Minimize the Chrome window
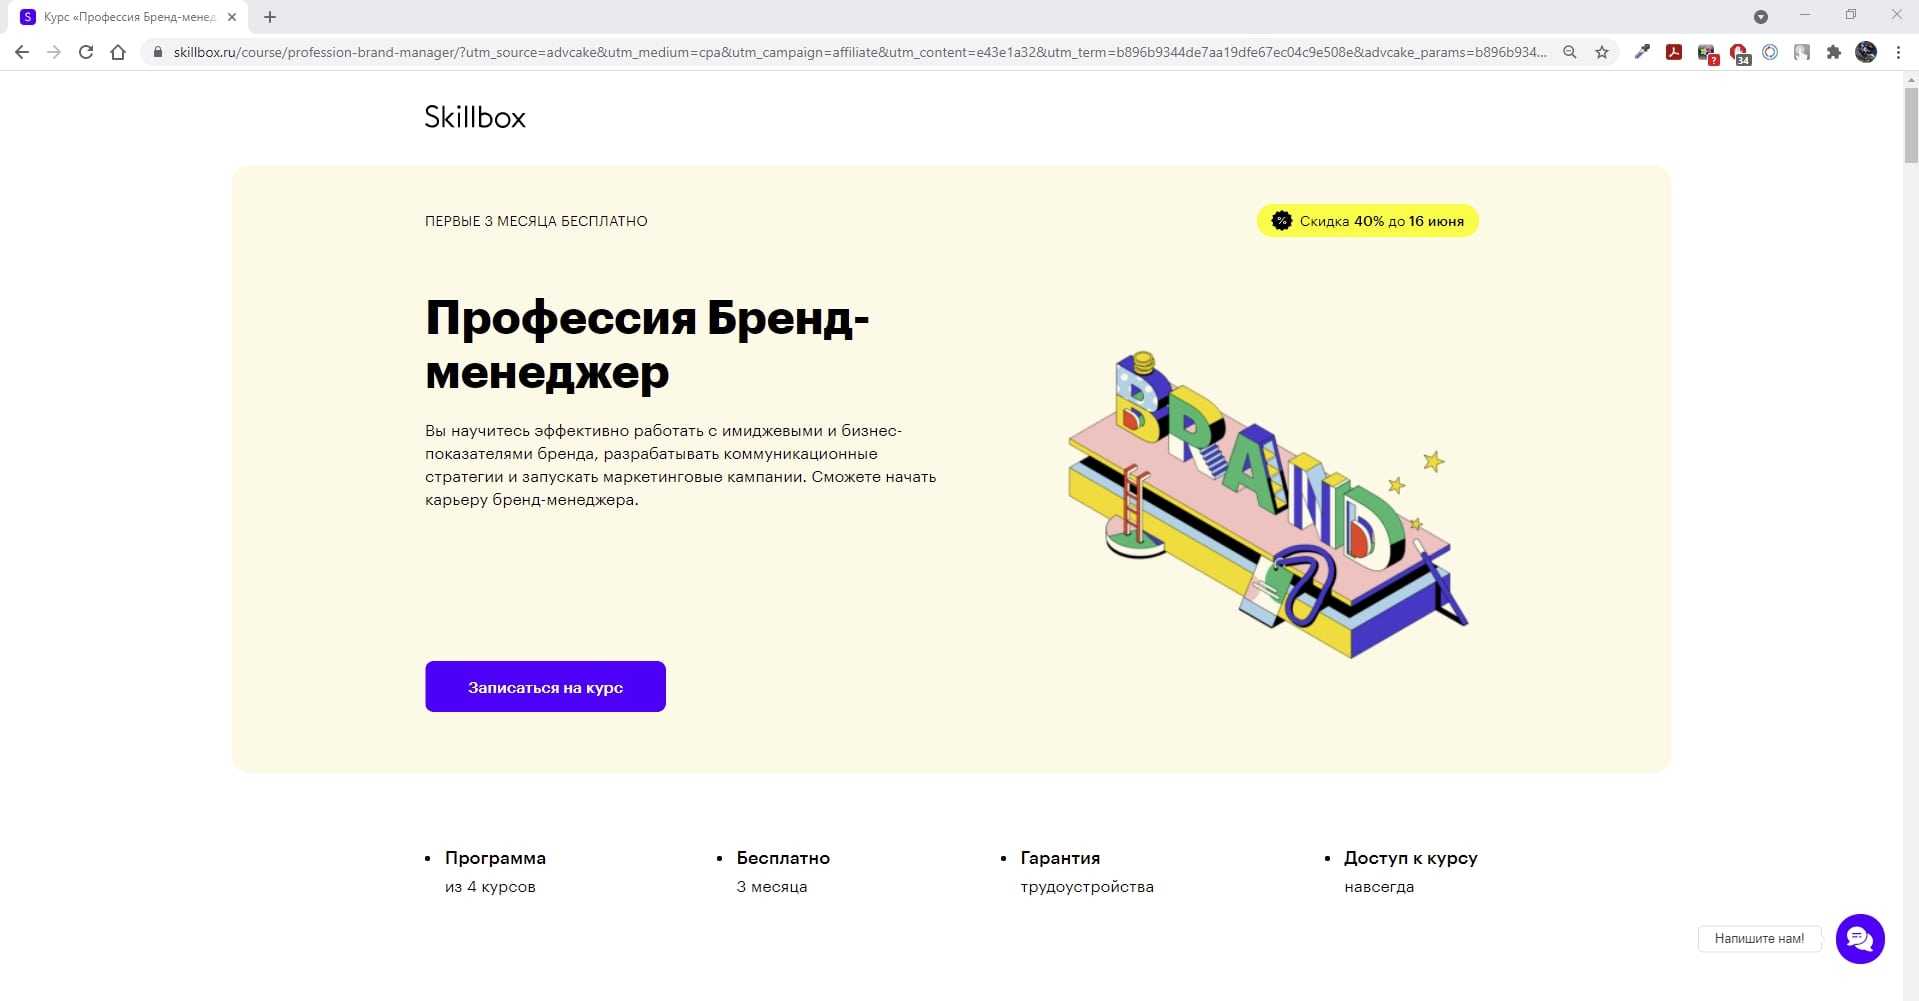The height and width of the screenshot is (1001, 1919). pyautogui.click(x=1805, y=15)
